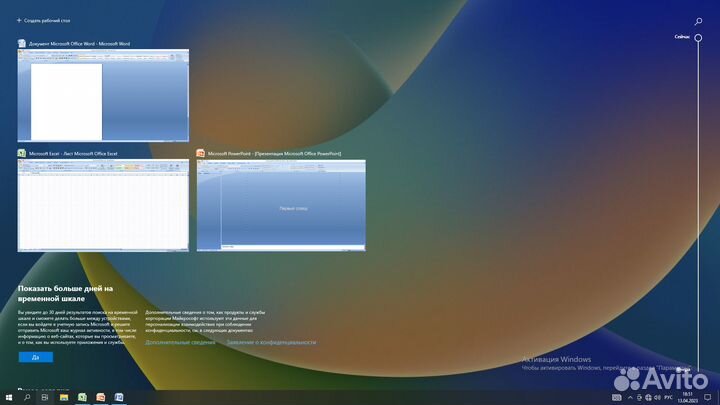Screen dimensions: 720x405
Task: Open the volume speaker tray icon
Action: [657, 398]
